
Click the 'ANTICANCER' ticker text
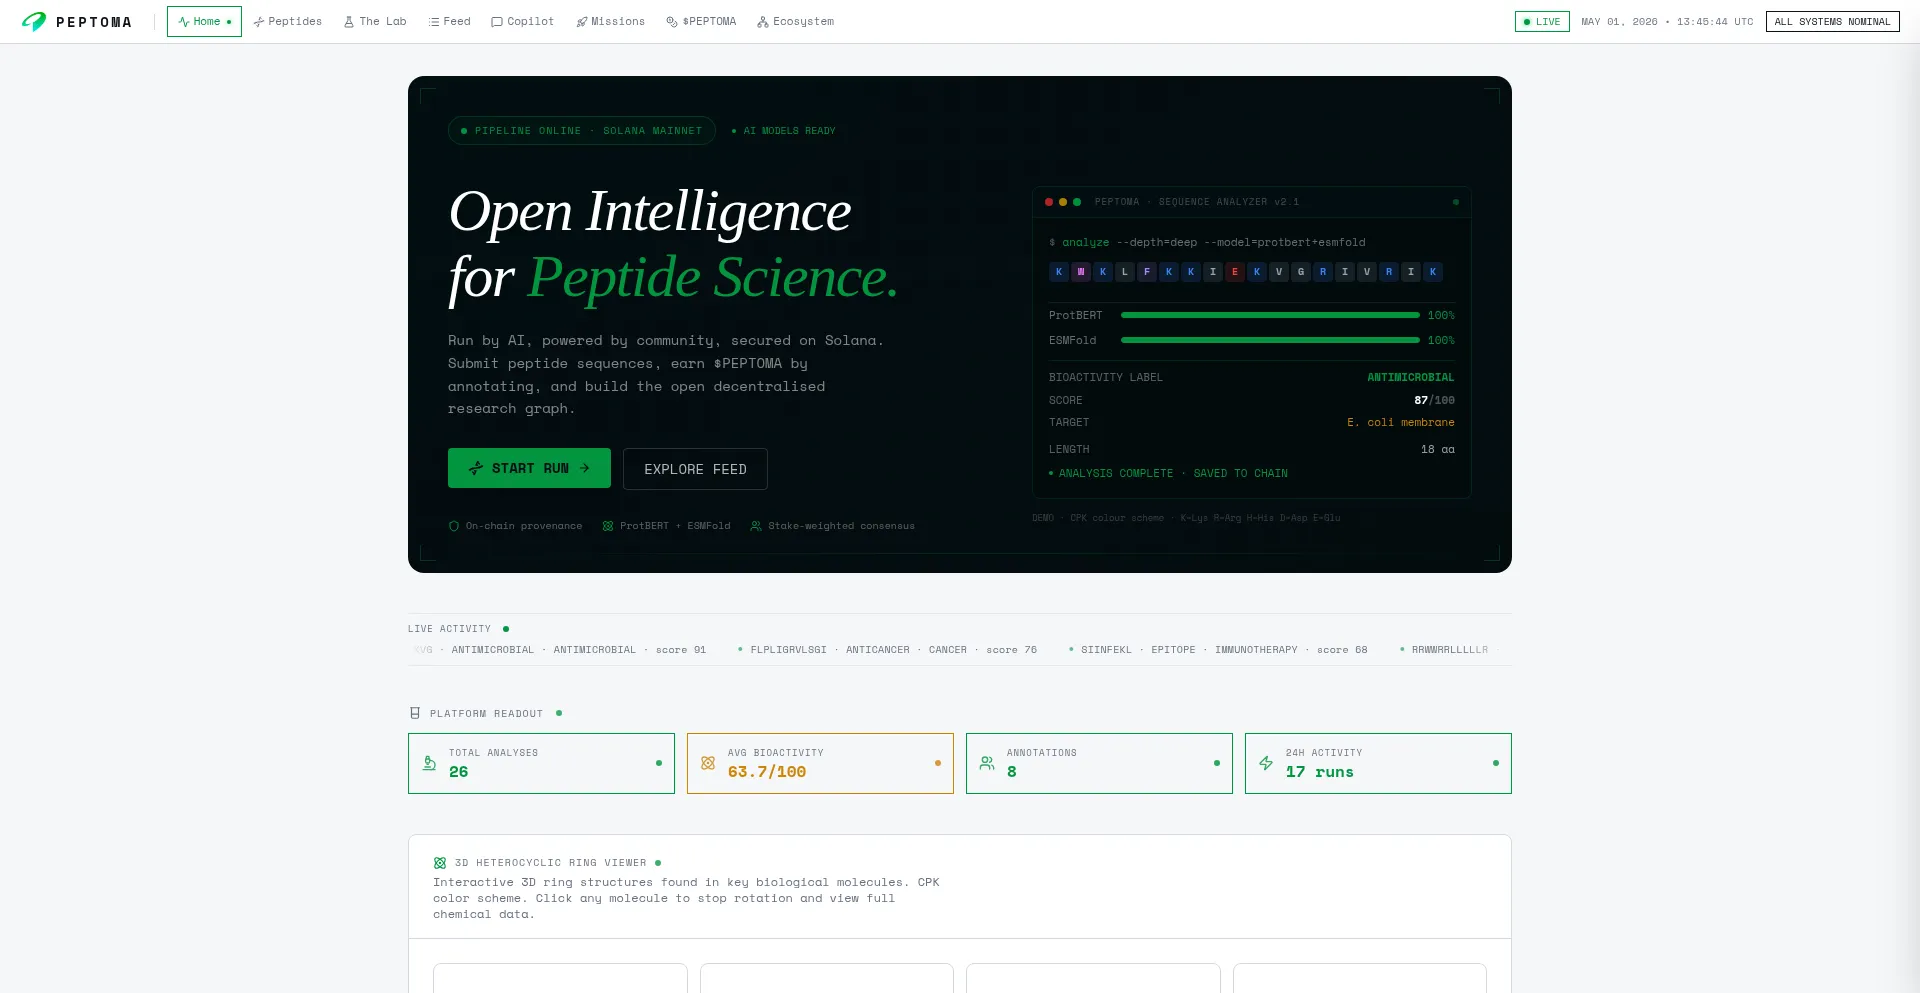(877, 650)
